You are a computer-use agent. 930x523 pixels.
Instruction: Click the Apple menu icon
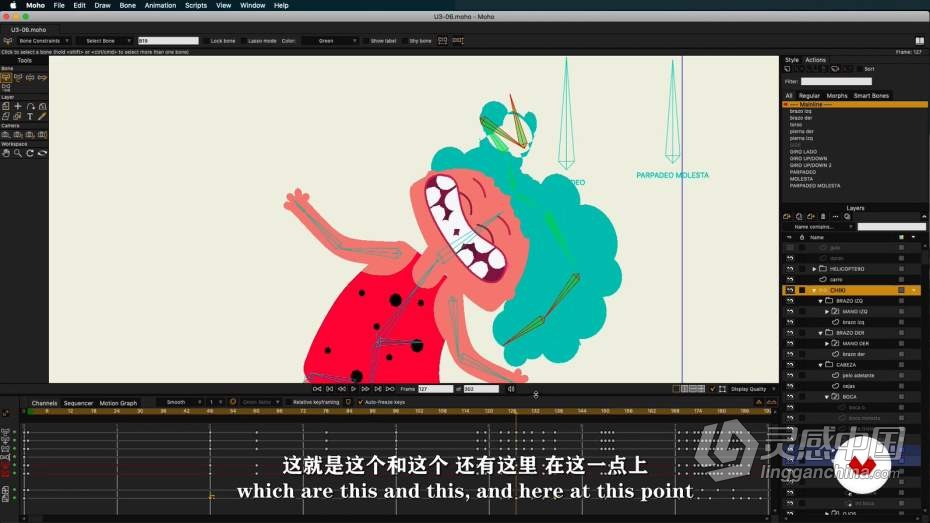point(13,5)
